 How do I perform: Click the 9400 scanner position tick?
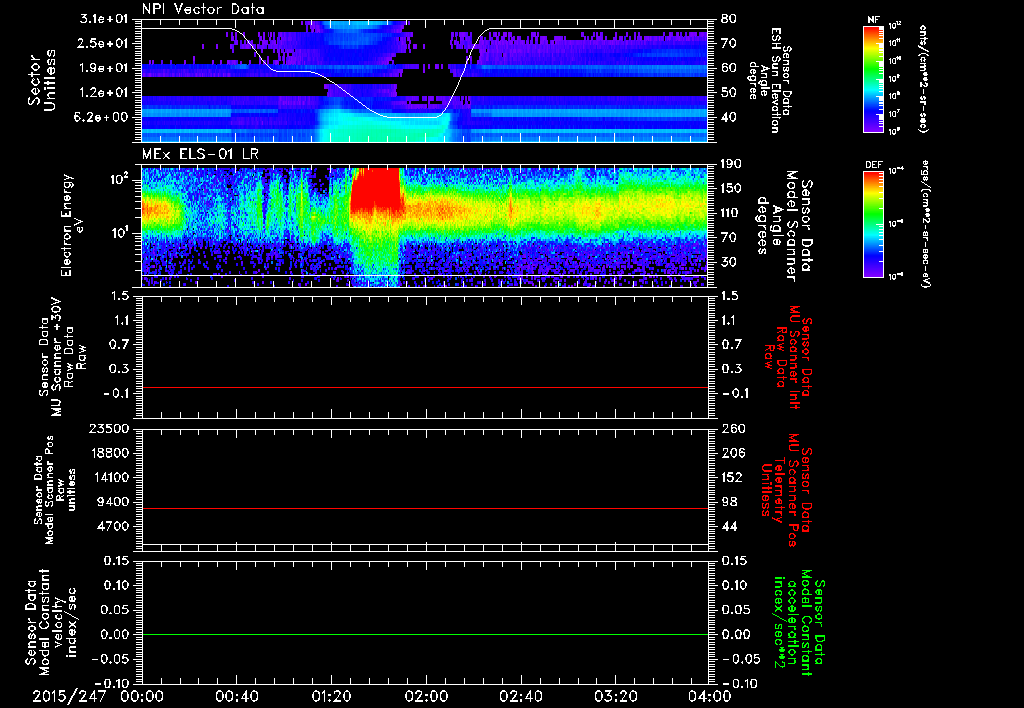click(113, 502)
